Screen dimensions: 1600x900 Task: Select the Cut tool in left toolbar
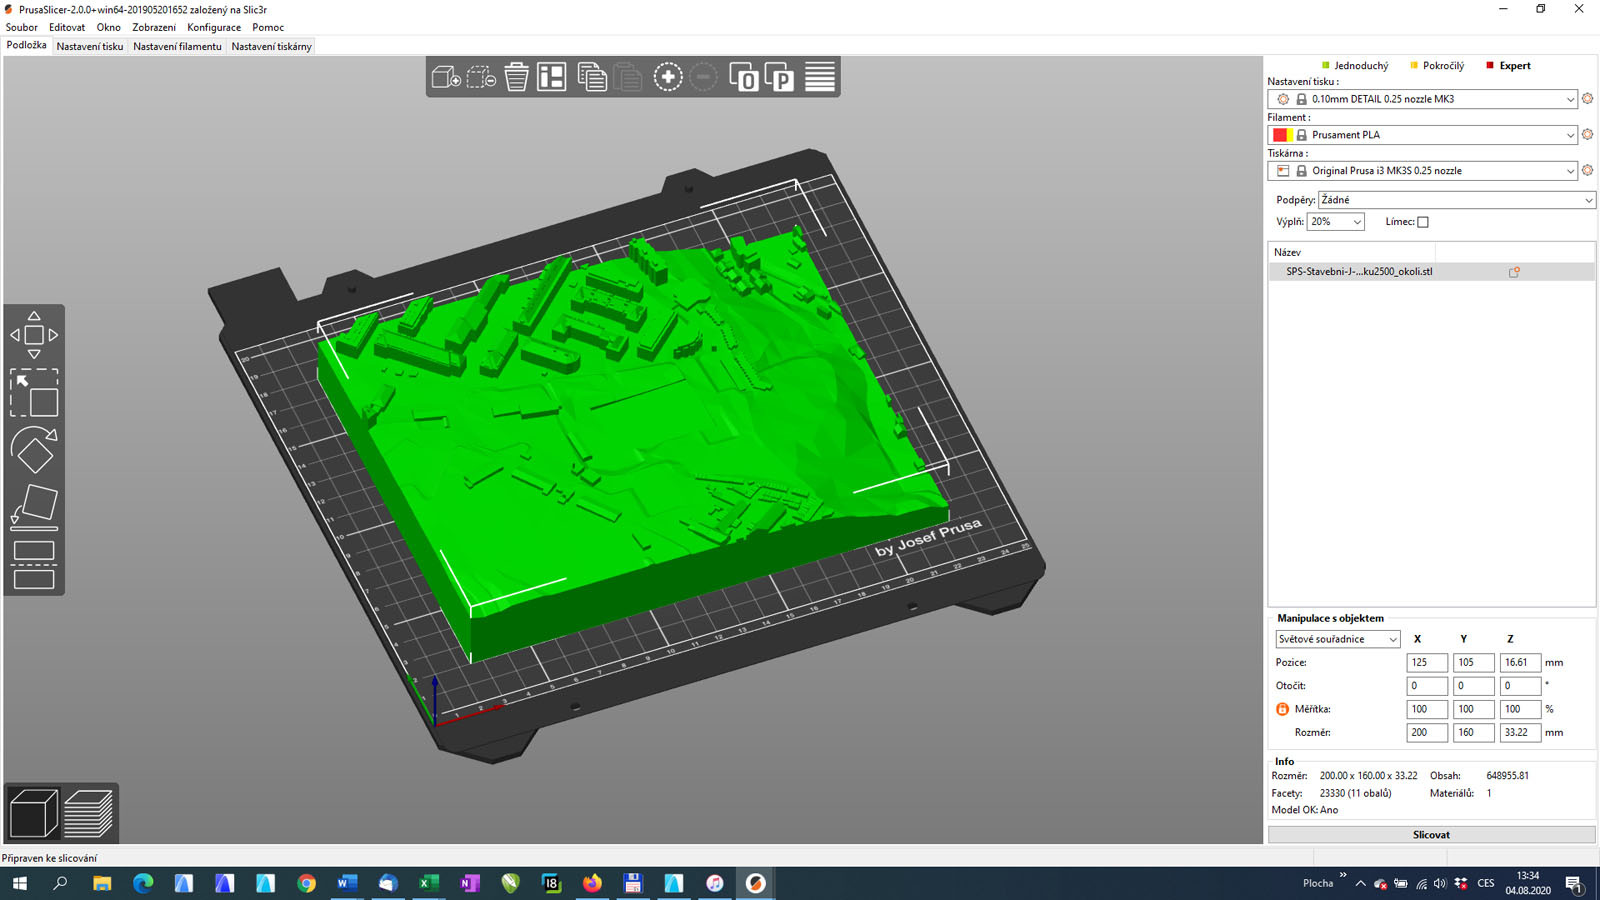pos(34,564)
